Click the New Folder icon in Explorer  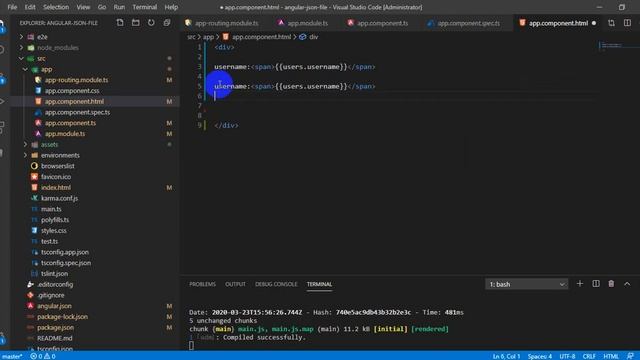(x=136, y=23)
